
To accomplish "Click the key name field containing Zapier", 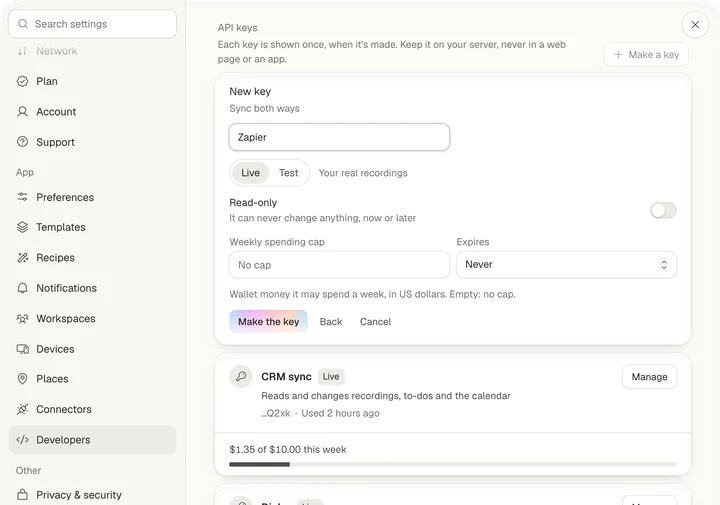I will point(339,137).
